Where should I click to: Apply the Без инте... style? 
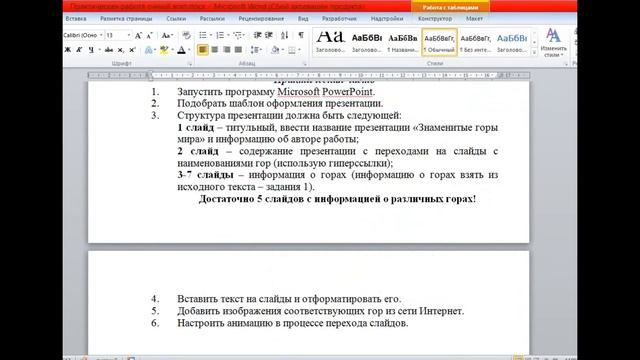pyautogui.click(x=476, y=42)
